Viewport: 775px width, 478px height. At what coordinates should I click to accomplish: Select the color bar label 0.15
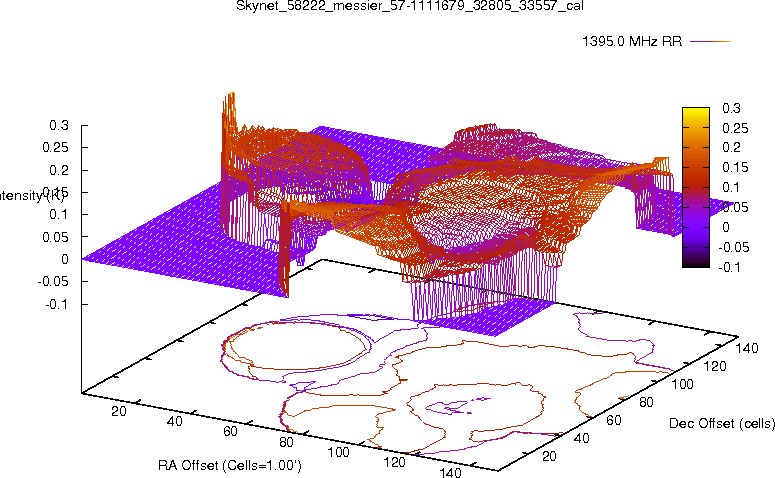[735, 168]
